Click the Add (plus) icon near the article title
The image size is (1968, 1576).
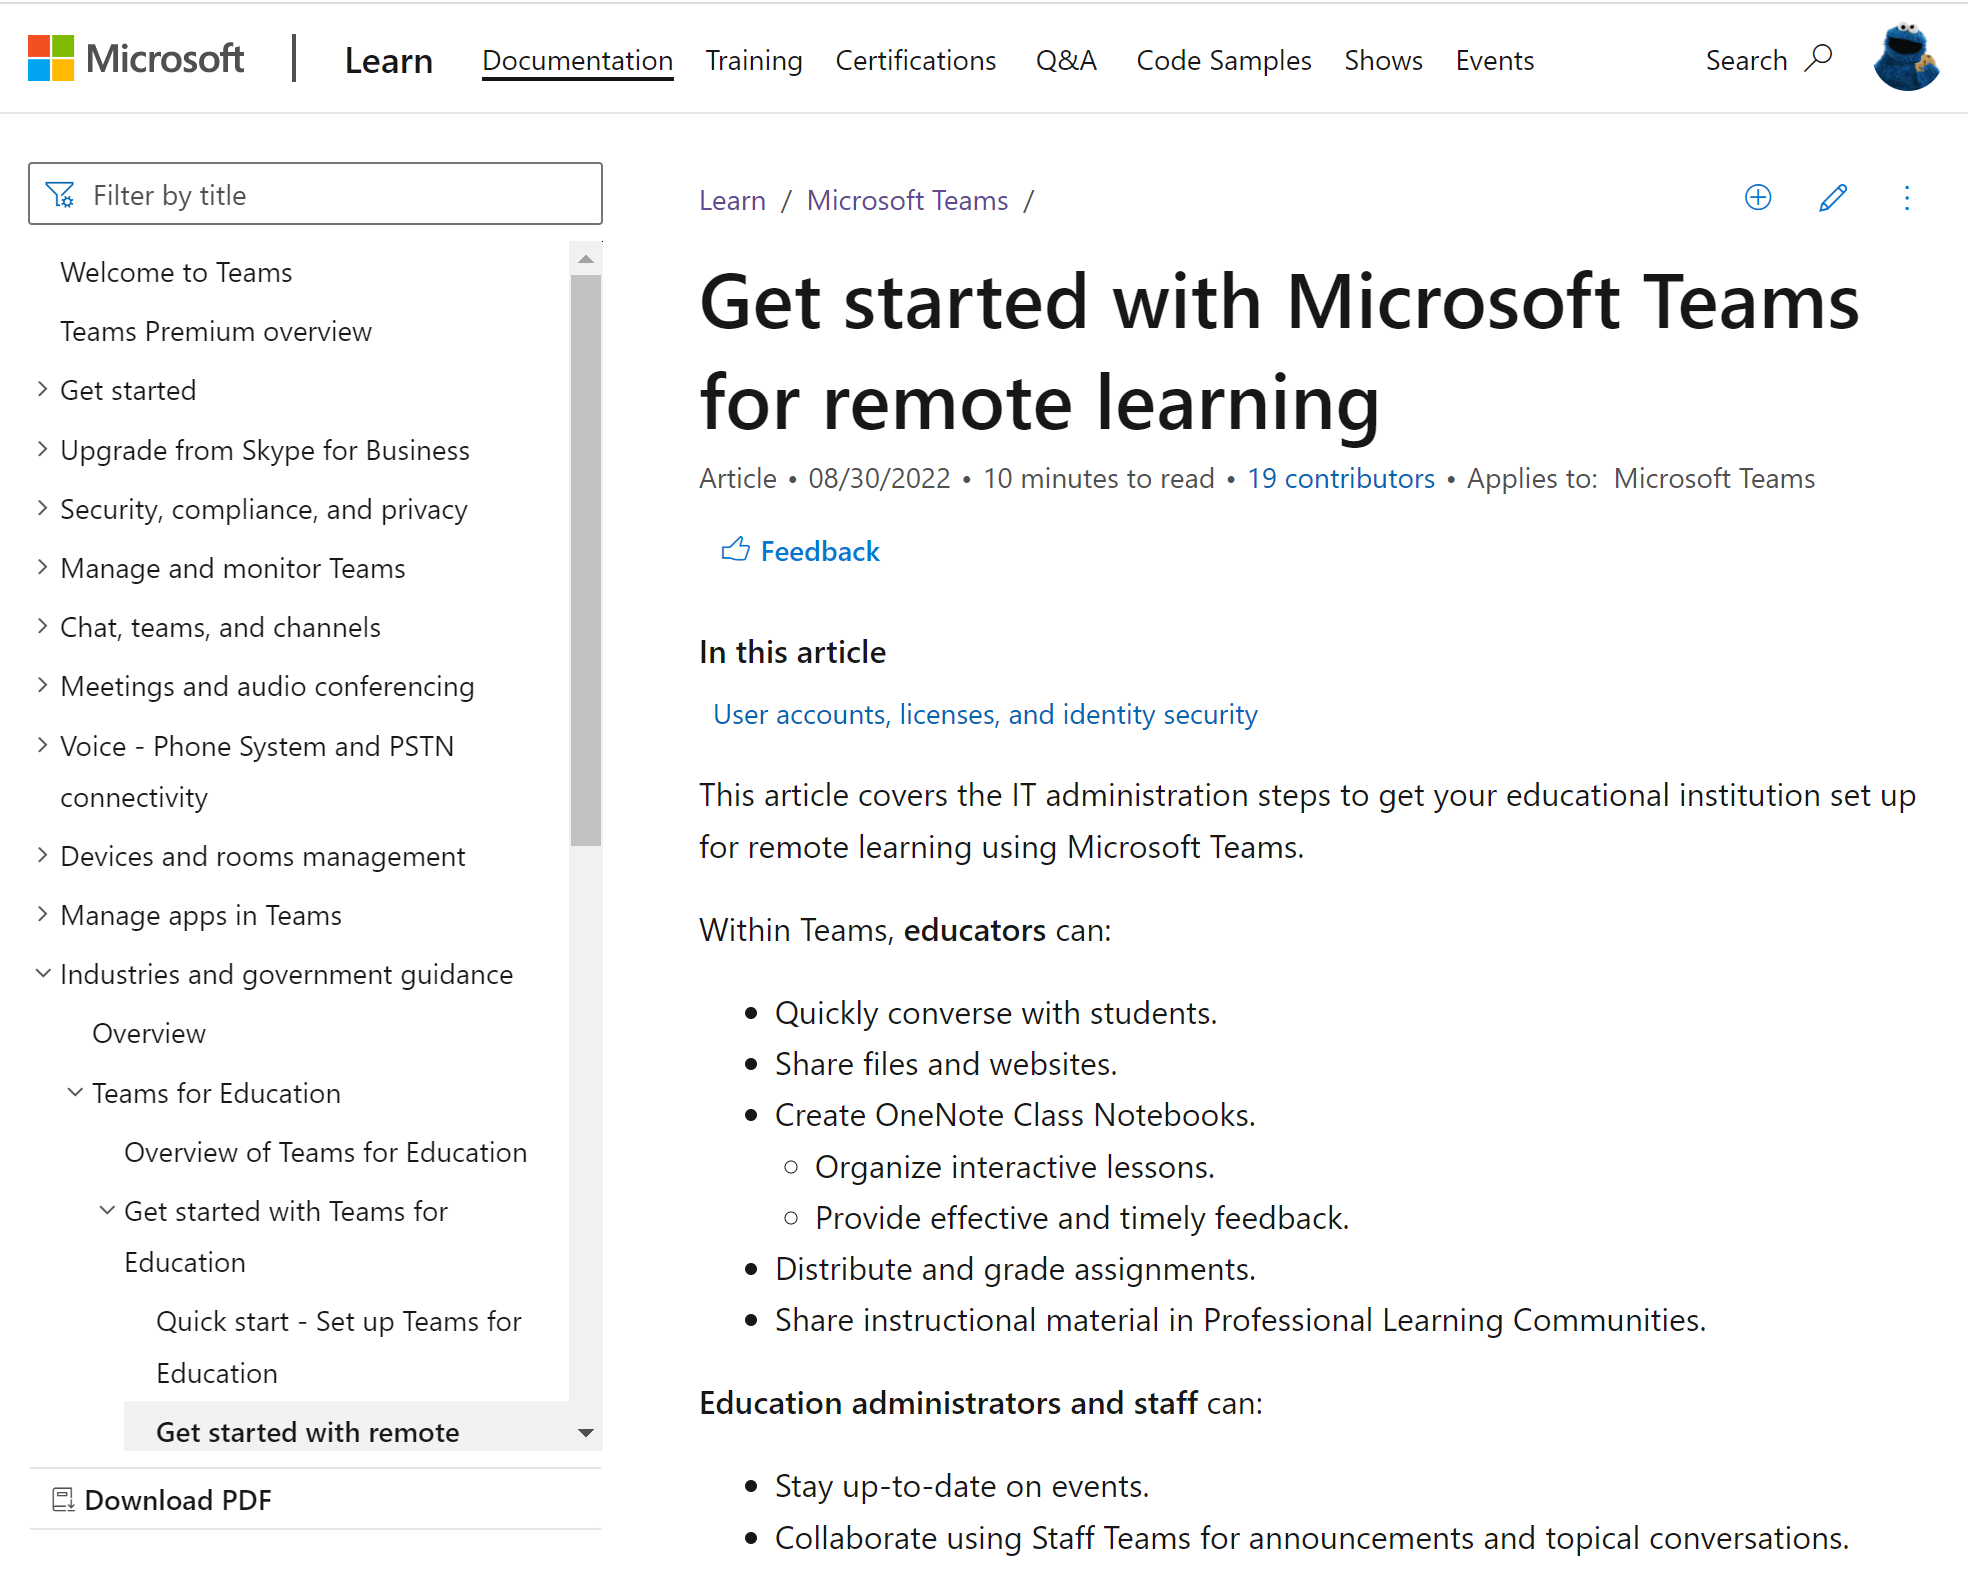coord(1756,198)
